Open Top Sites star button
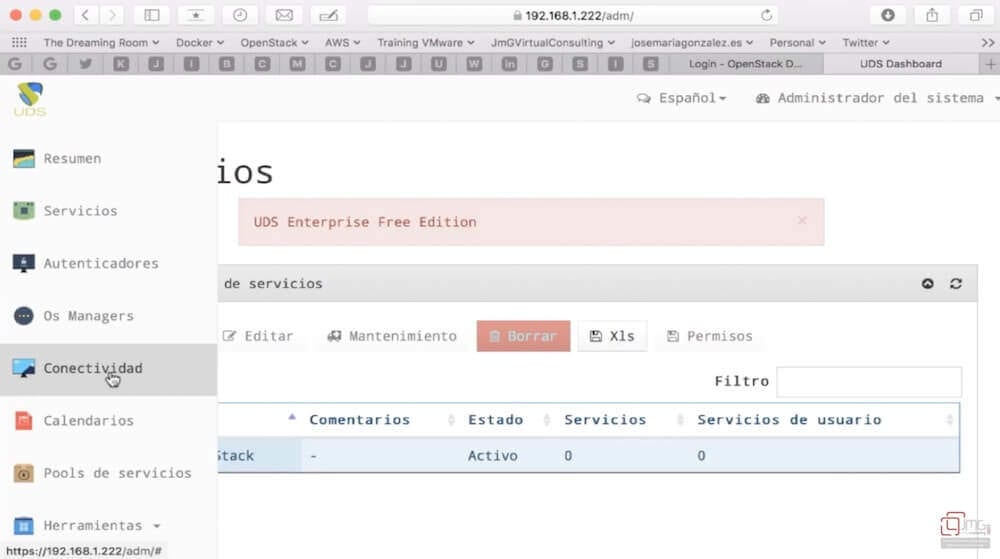The image size is (1000, 559). click(x=196, y=15)
